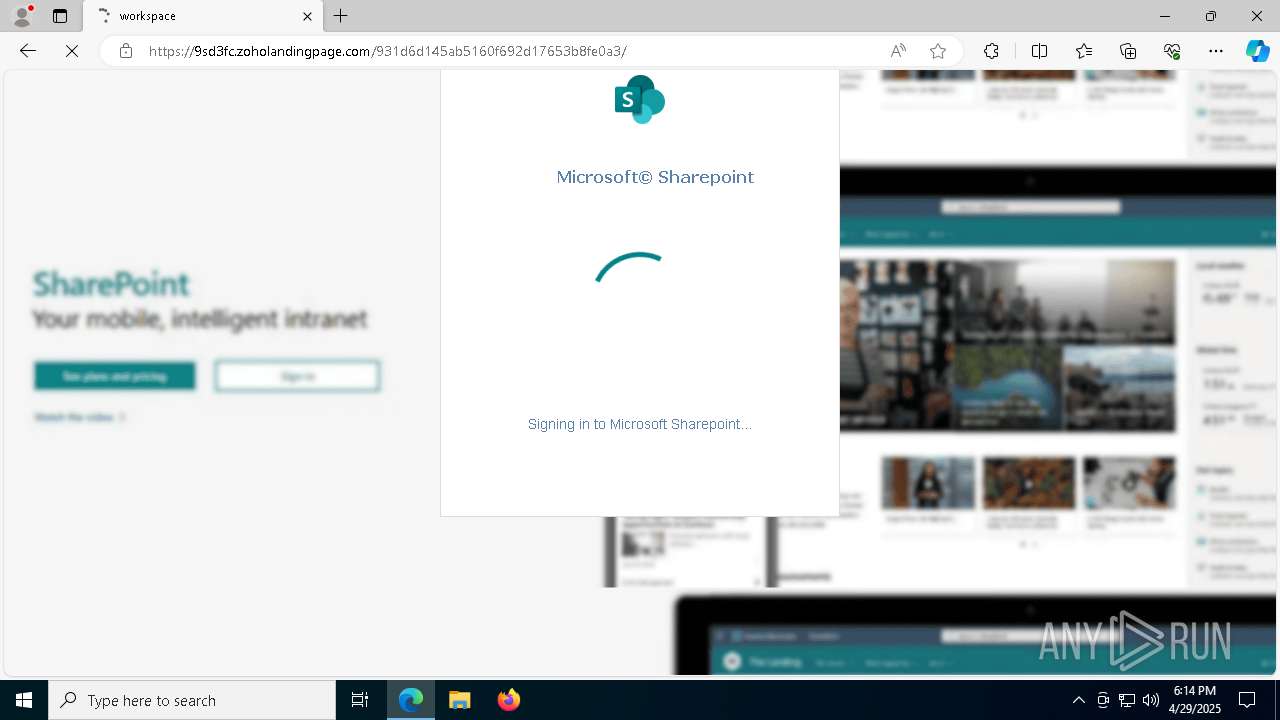The image size is (1280, 720).
Task: Open the network icon in system tray
Action: [1127, 700]
